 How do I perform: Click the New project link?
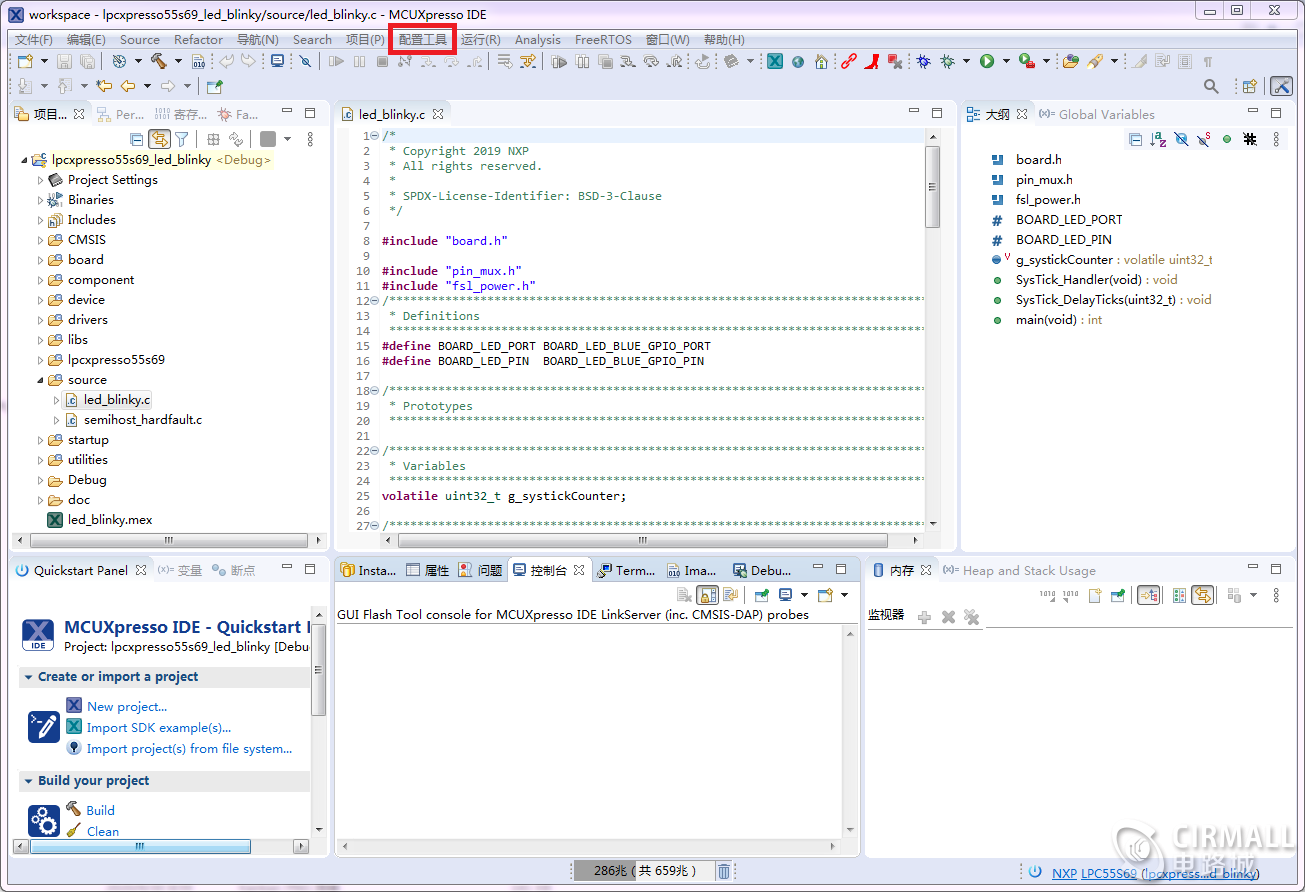coord(126,706)
